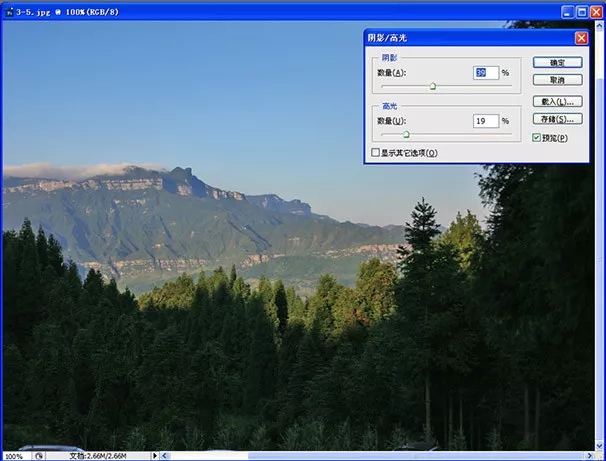The image size is (606, 461).
Task: Toggle the 预览(P) preview checkbox
Action: pos(538,137)
